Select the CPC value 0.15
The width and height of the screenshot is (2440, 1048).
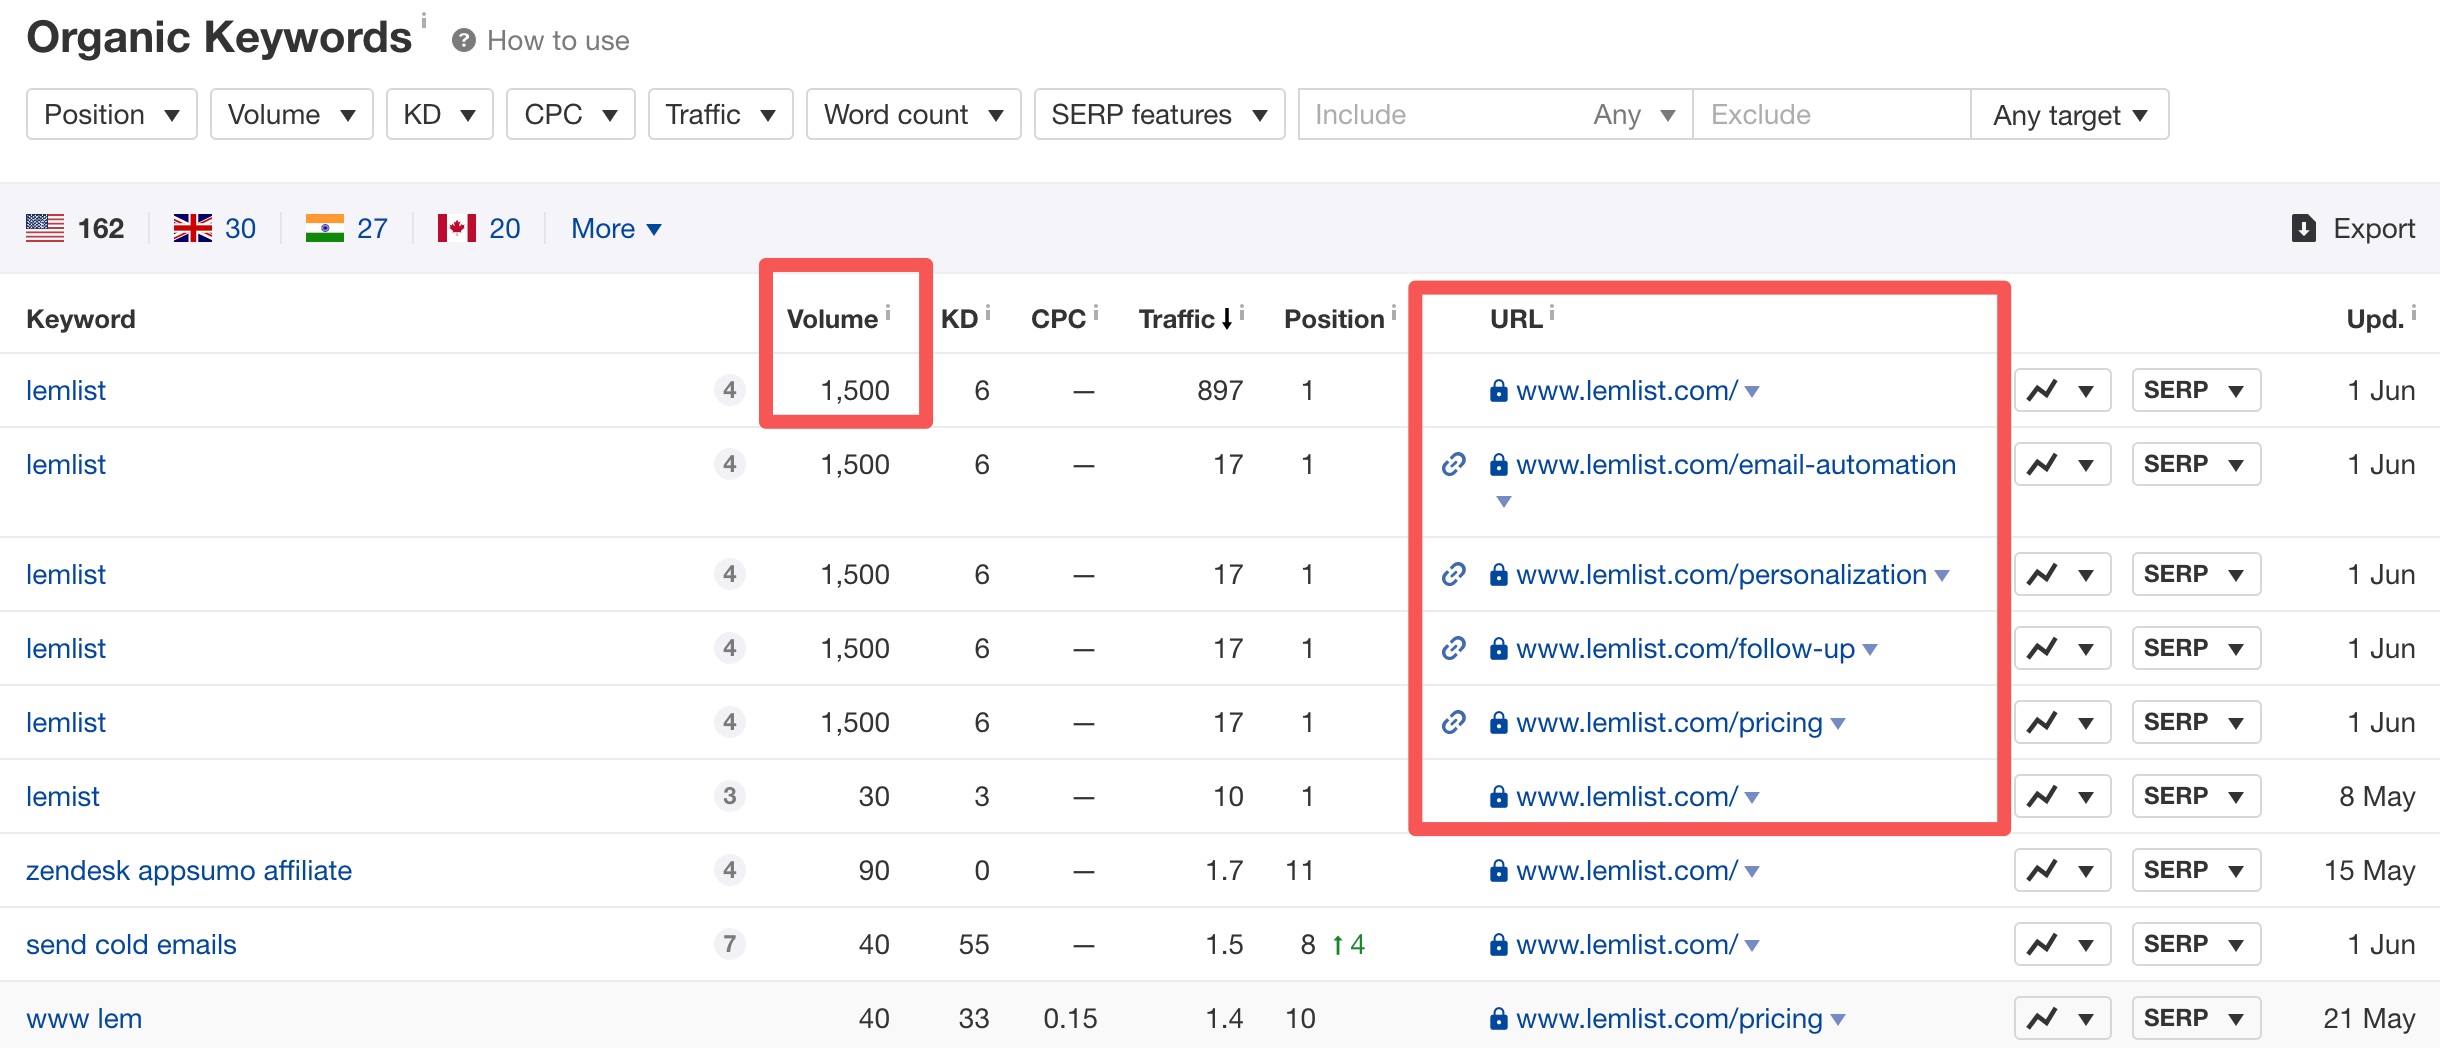[x=1070, y=1019]
